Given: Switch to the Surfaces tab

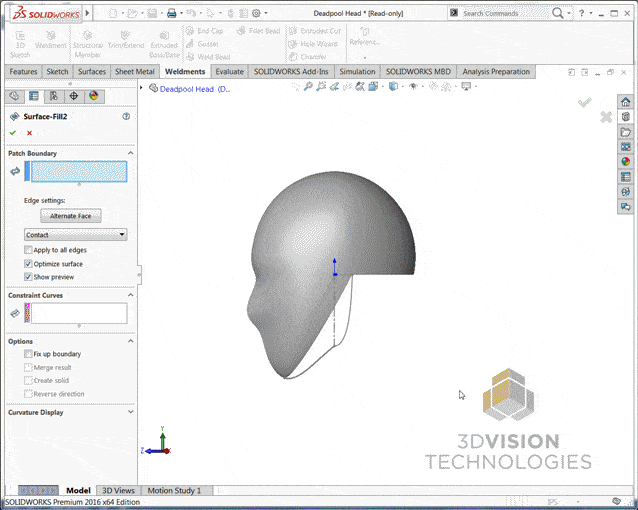Looking at the screenshot, I should coord(92,72).
